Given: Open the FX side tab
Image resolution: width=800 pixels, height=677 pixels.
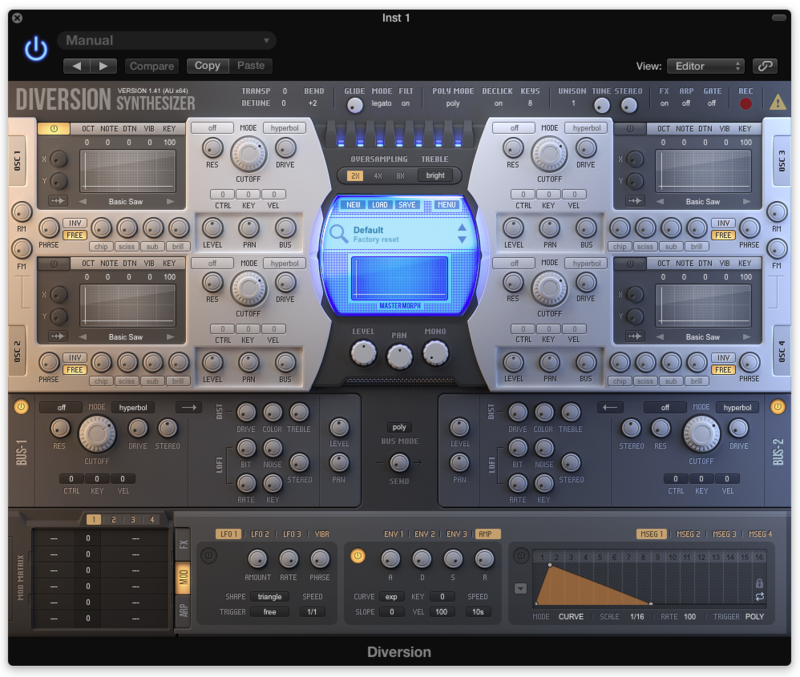Looking at the screenshot, I should [183, 544].
